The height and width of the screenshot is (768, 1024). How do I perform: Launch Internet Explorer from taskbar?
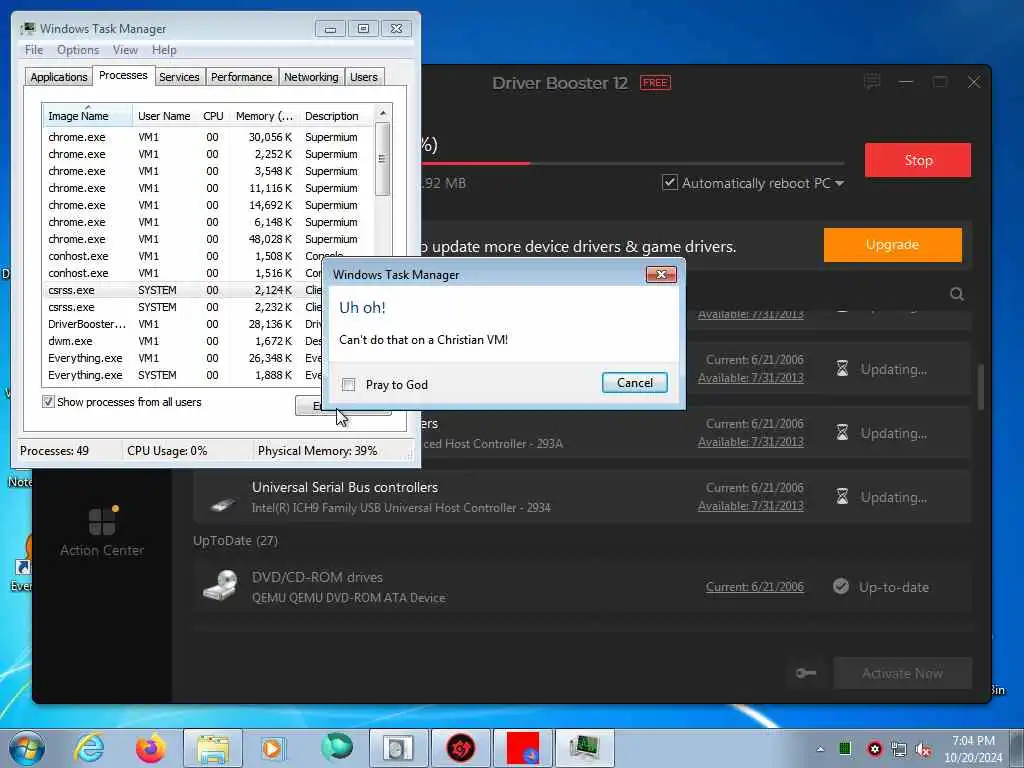pyautogui.click(x=89, y=748)
